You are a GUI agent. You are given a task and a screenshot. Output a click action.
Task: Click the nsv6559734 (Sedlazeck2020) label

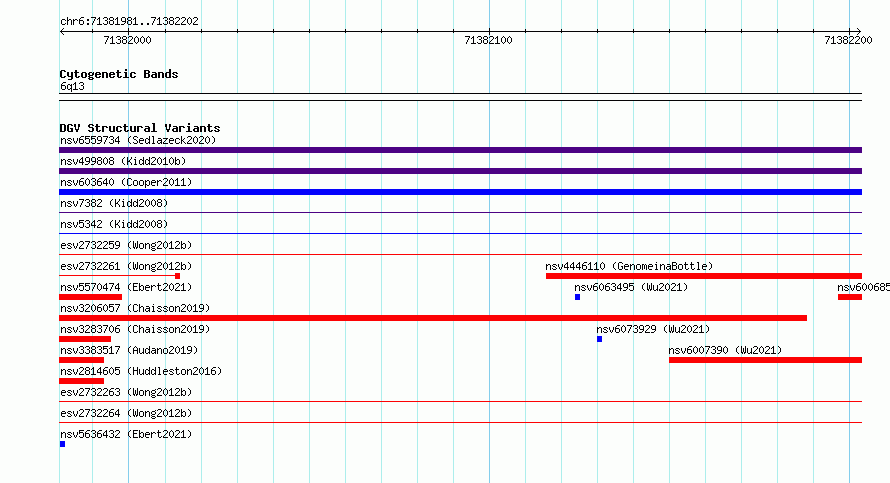click(x=138, y=140)
